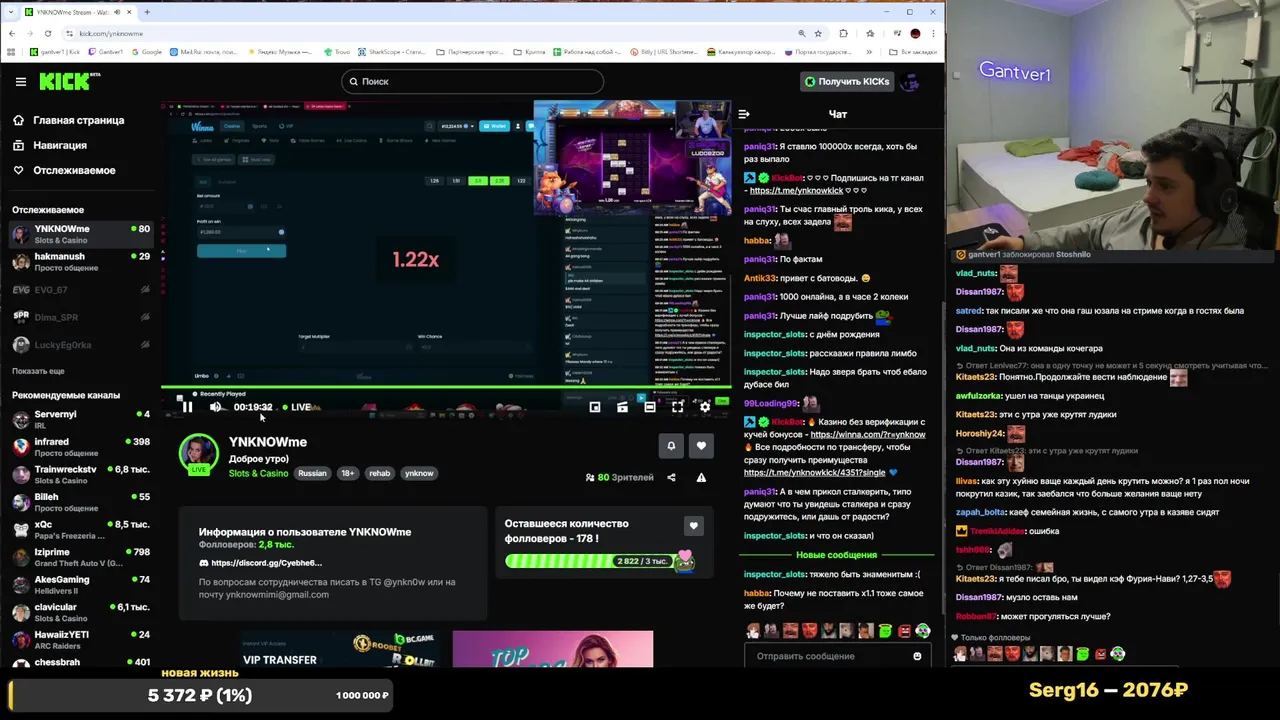Open the discord.gg link in channel info
Viewport: 1280px width, 720px height.
click(x=265, y=563)
